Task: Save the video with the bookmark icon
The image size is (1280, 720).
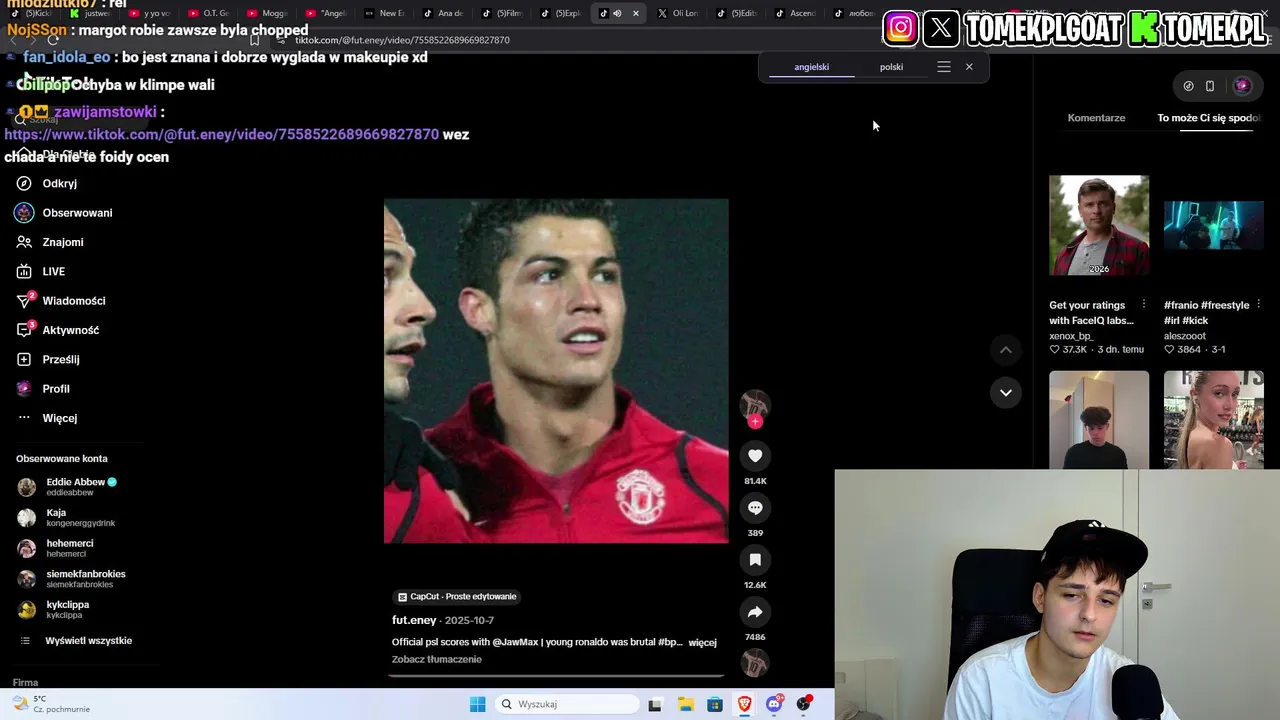Action: pyautogui.click(x=755, y=560)
